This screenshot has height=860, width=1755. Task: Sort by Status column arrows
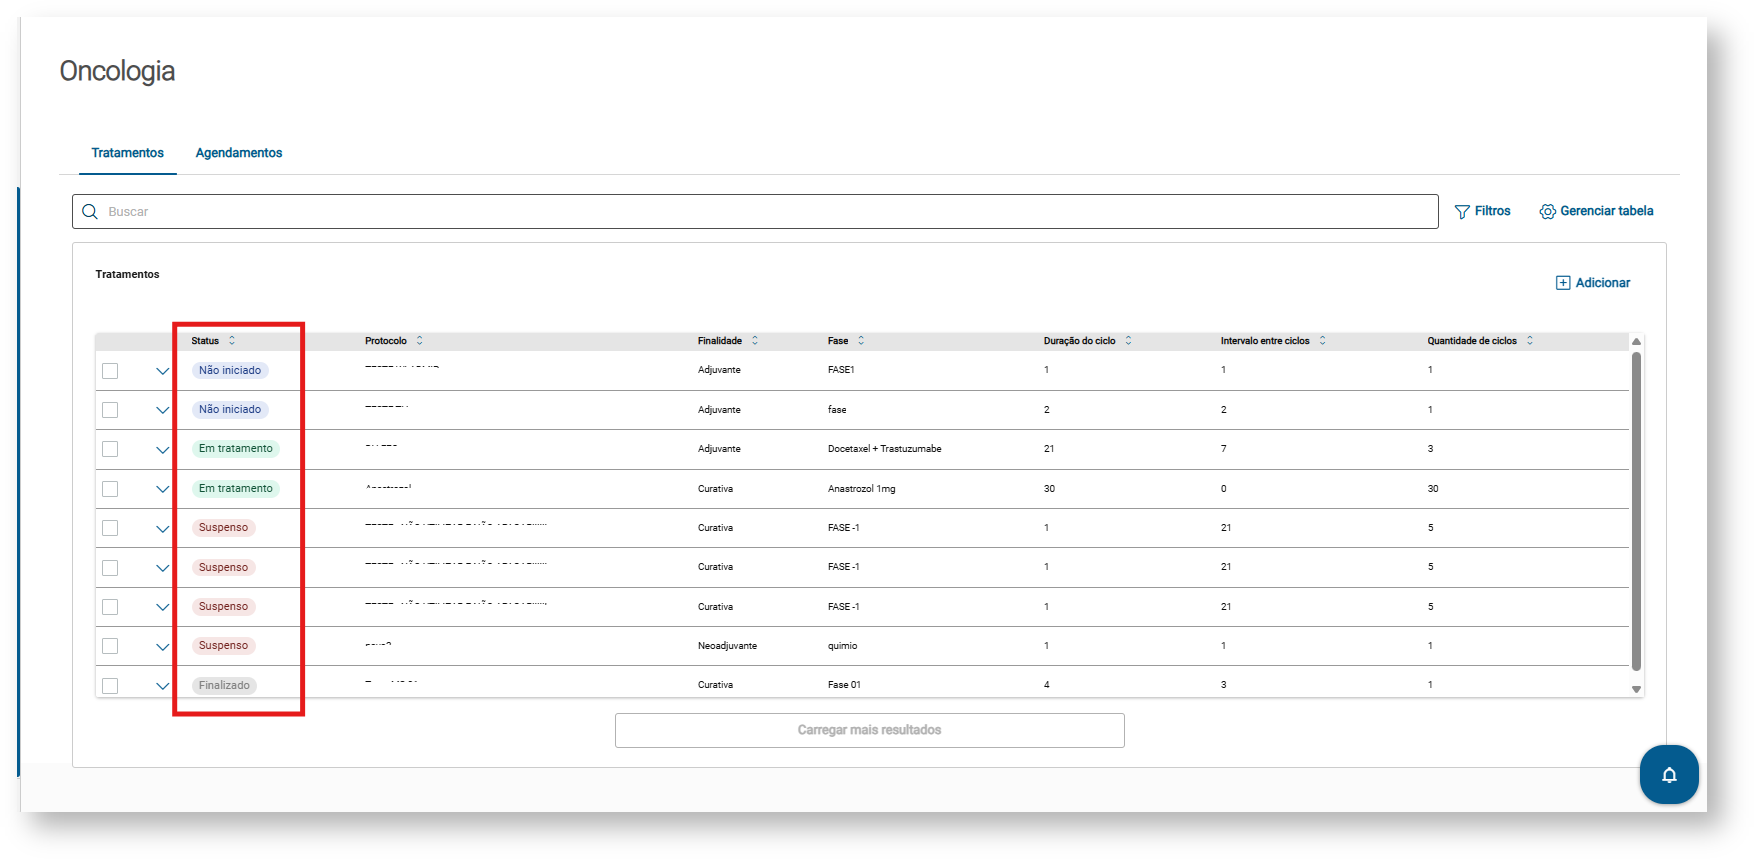coord(232,341)
